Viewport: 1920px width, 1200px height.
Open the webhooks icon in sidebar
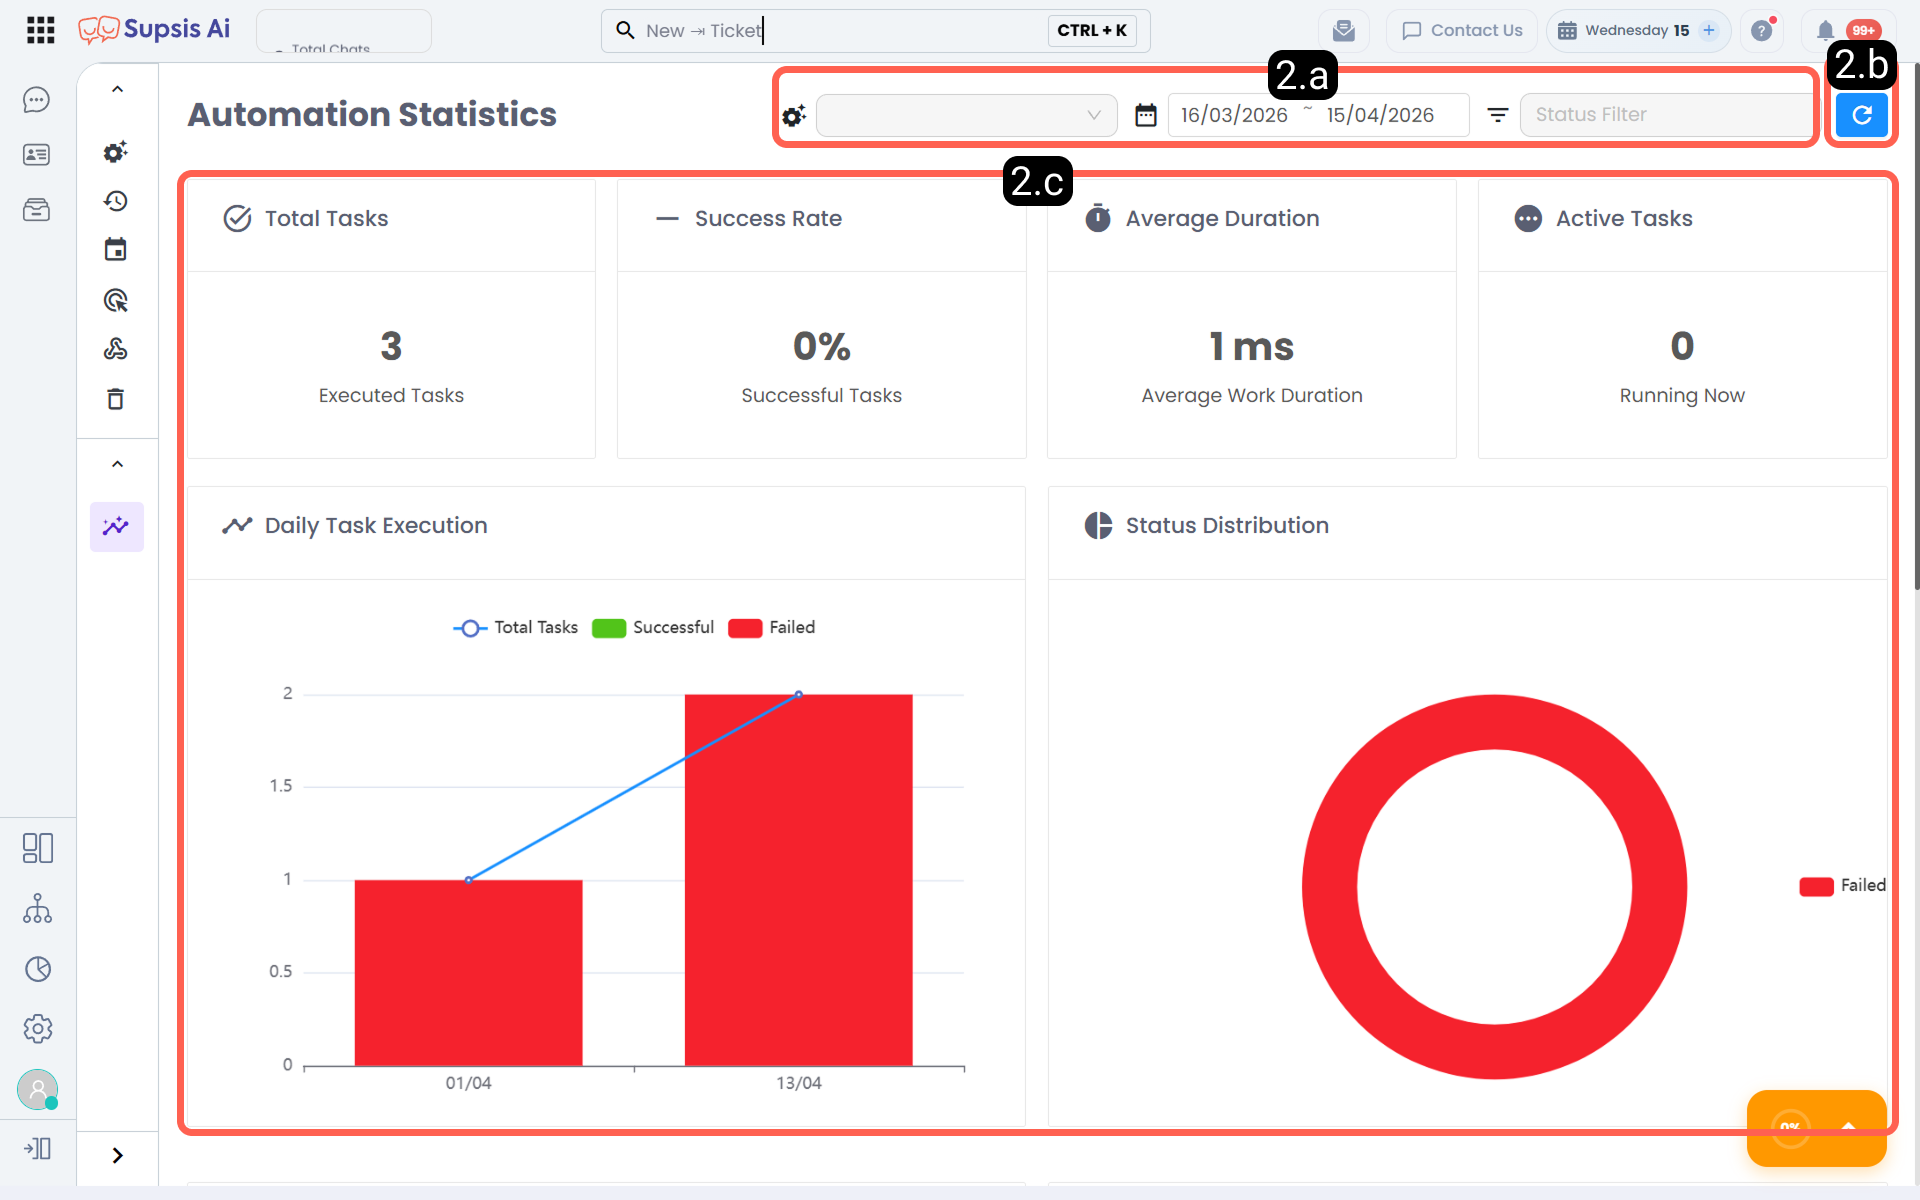pyautogui.click(x=116, y=349)
